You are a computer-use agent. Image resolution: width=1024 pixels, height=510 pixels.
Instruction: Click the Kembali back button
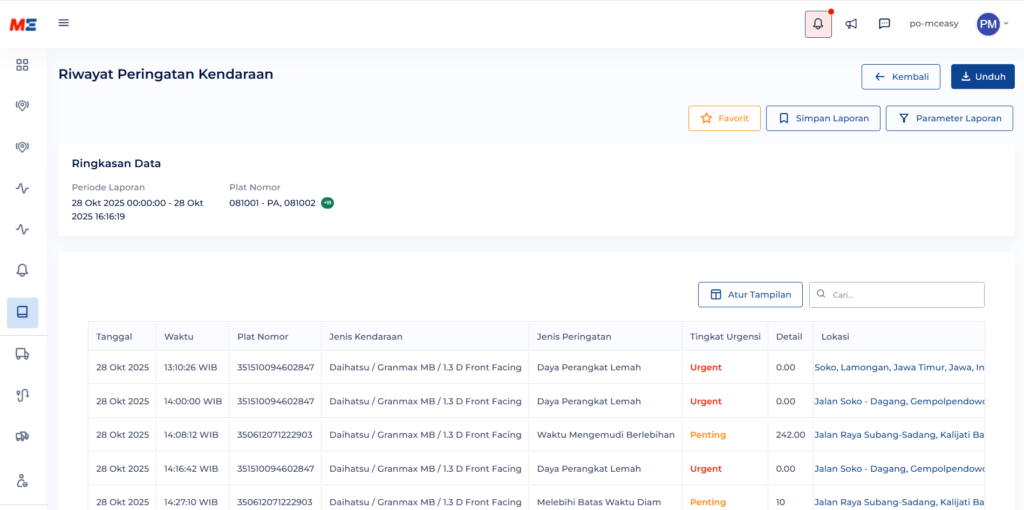pos(901,77)
